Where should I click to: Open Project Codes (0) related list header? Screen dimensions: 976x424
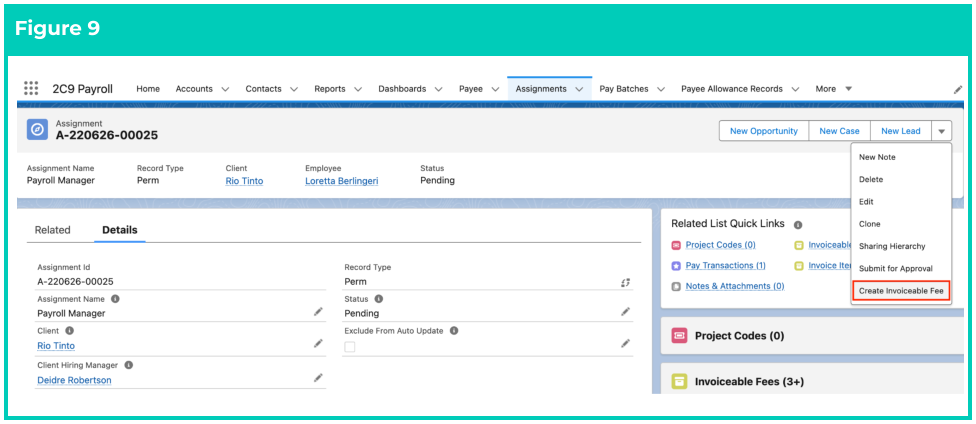739,336
